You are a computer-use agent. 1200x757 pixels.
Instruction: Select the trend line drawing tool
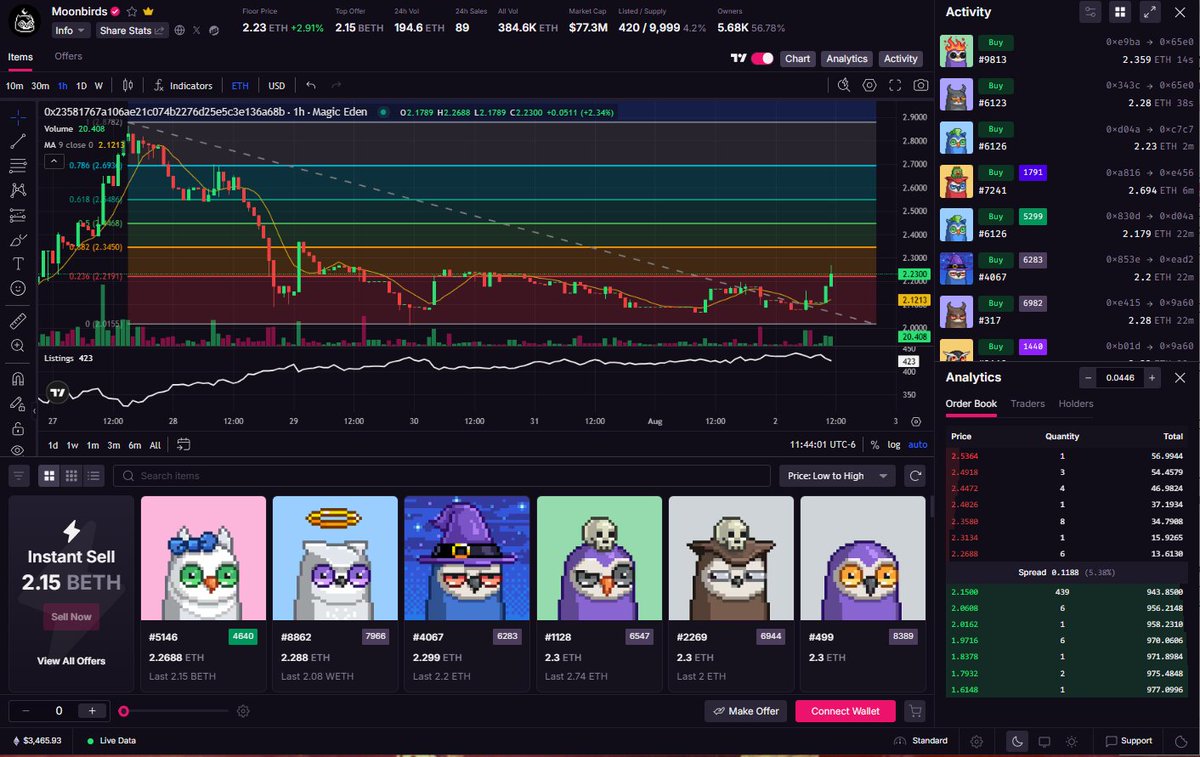tap(18, 141)
